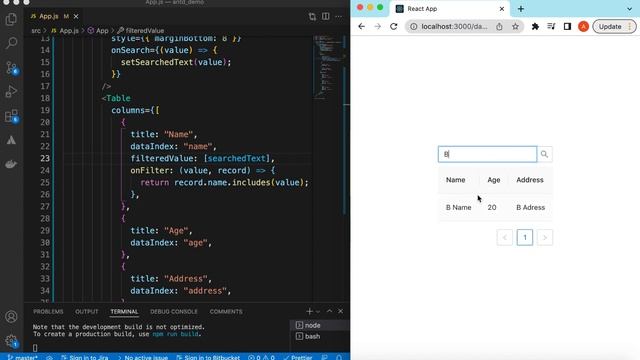Open the Source Control view
Image resolution: width=640 pixels, height=360 pixels.
(x=11, y=67)
